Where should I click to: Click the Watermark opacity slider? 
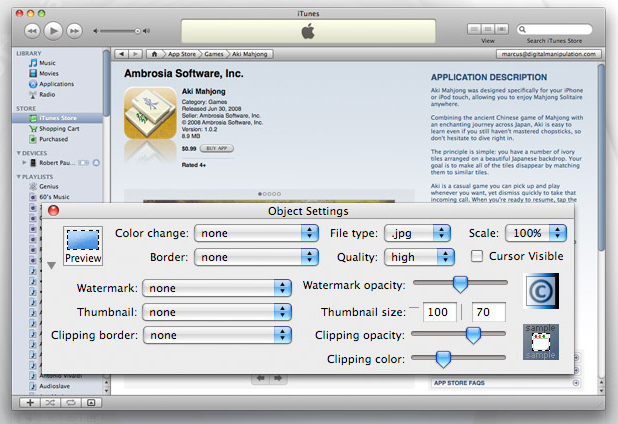pos(460,283)
